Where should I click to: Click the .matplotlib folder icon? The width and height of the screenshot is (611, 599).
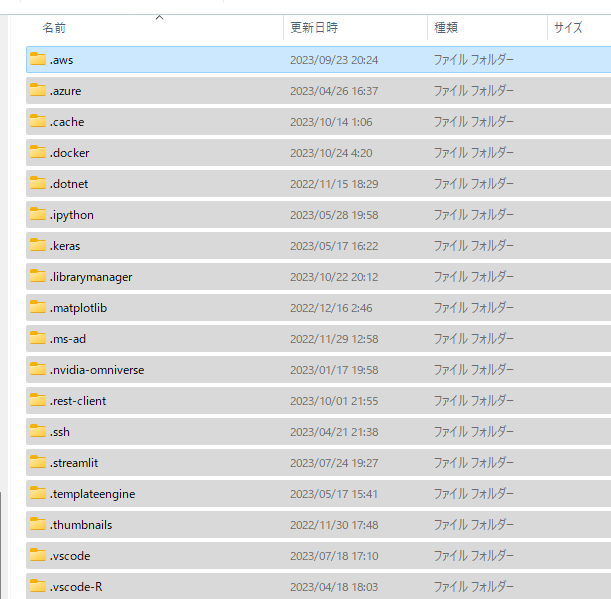coord(38,307)
